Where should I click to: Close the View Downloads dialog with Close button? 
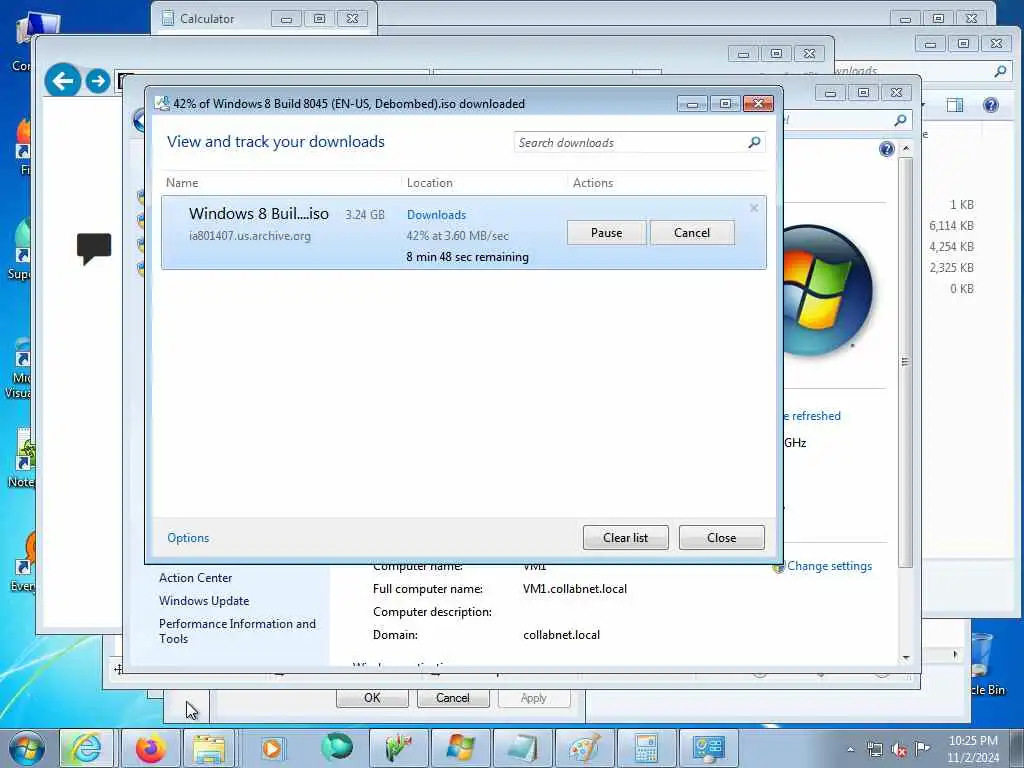[721, 537]
